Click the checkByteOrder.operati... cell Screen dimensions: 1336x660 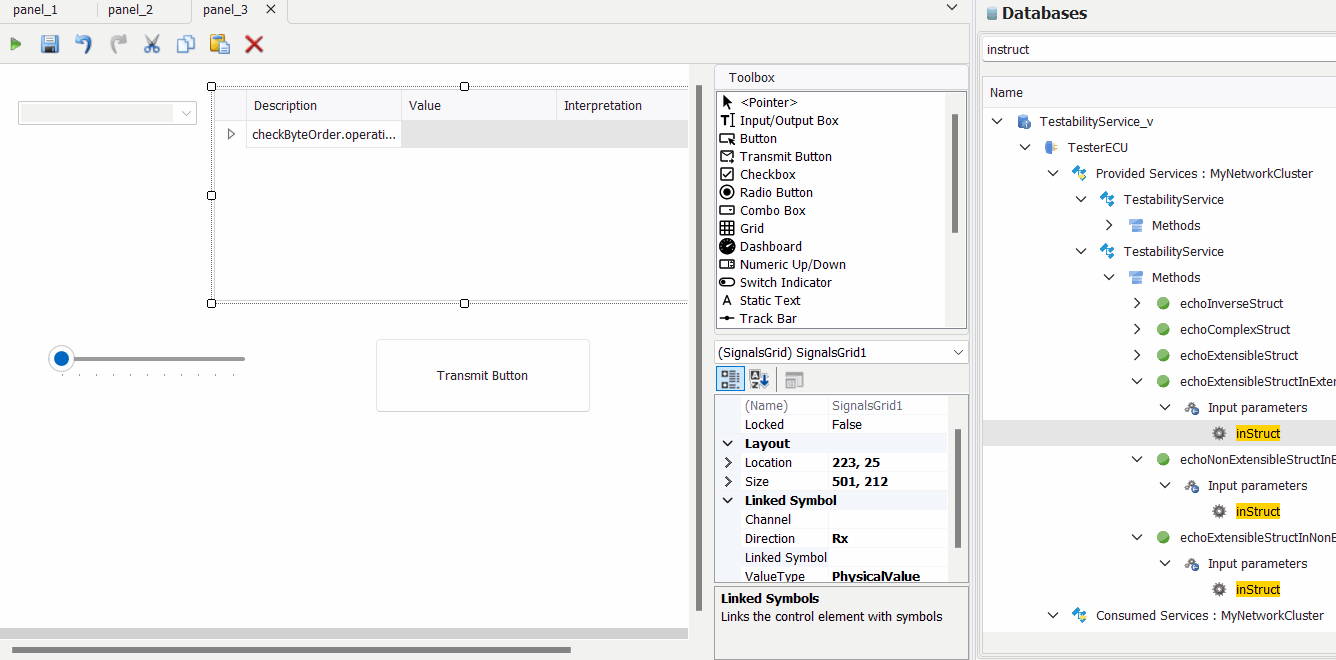(x=324, y=134)
